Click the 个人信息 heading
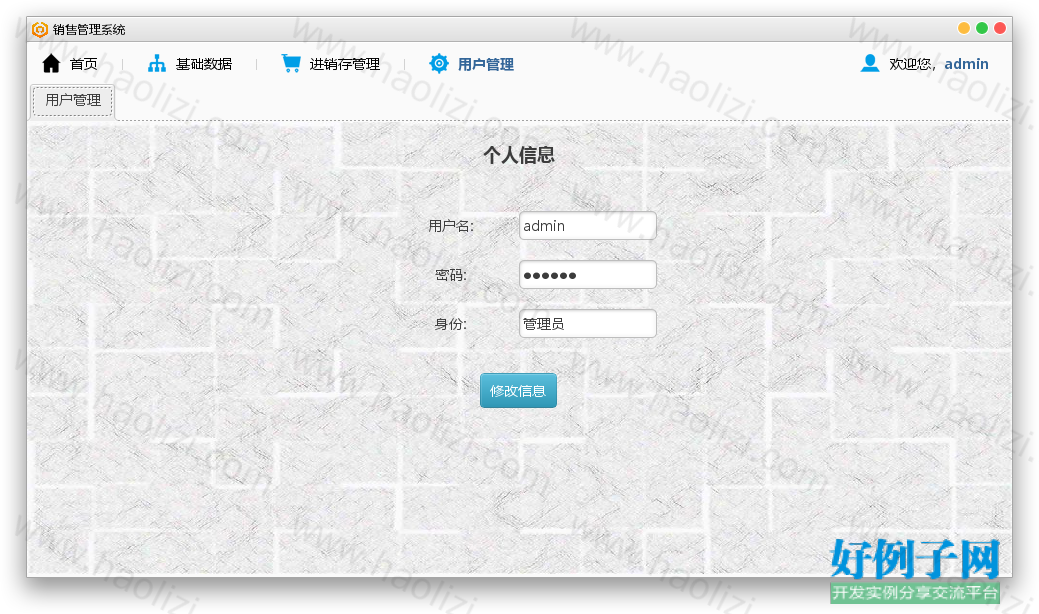 click(x=519, y=155)
